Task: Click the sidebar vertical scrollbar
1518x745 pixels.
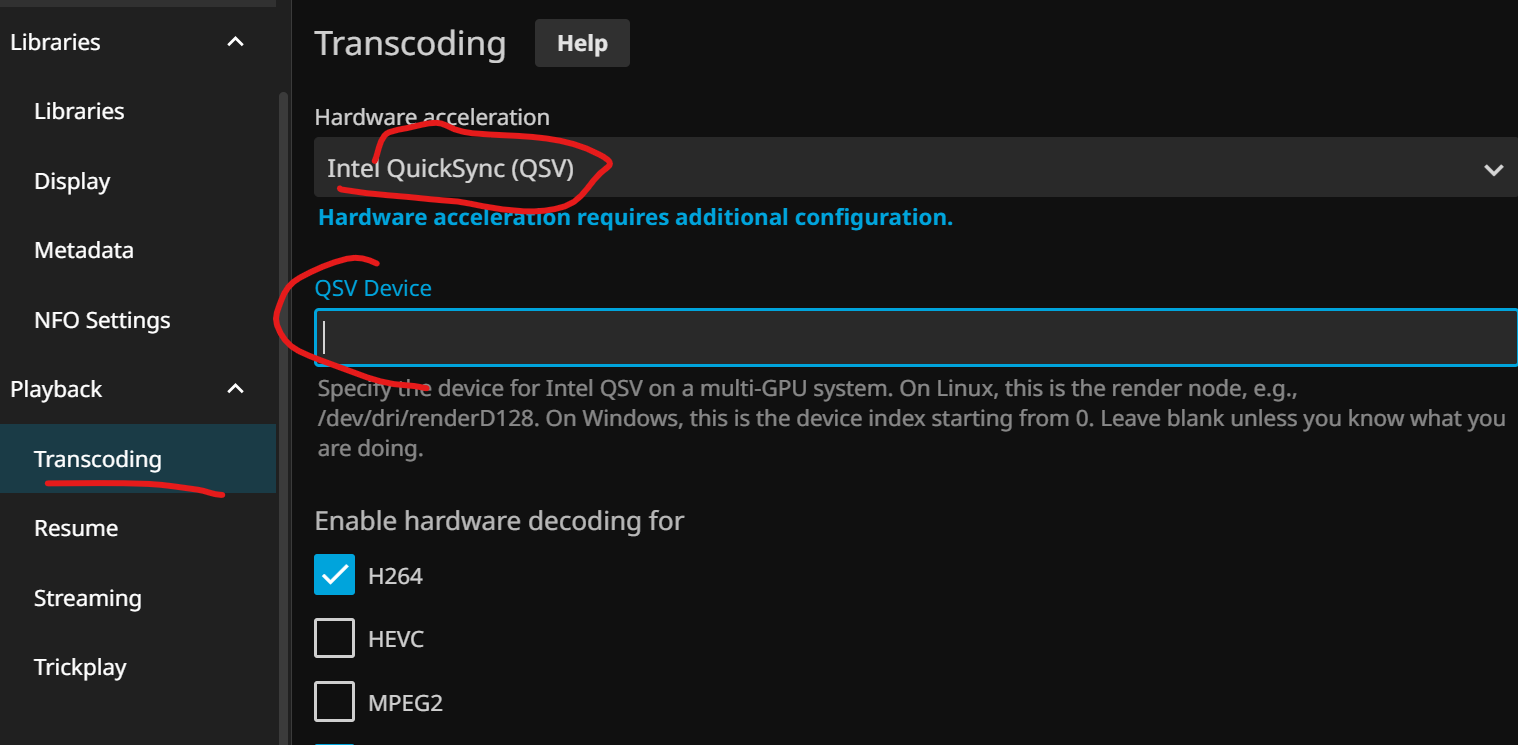Action: [x=283, y=418]
